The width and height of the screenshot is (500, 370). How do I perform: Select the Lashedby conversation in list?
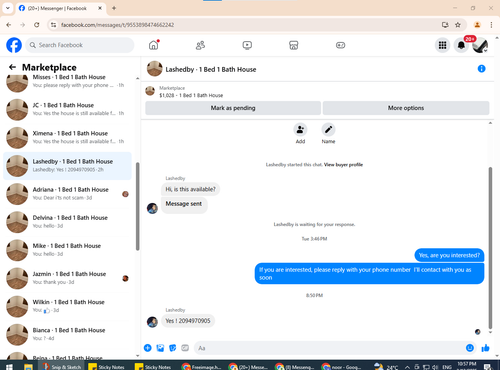click(x=67, y=166)
